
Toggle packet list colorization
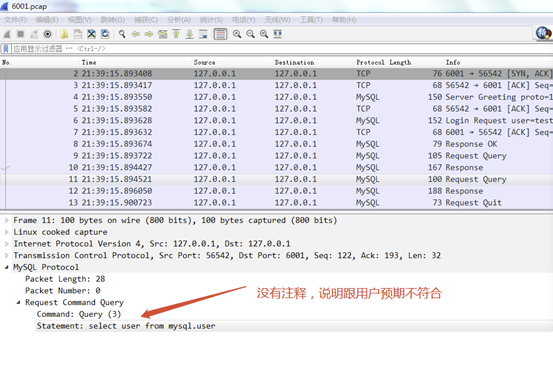tap(220, 34)
